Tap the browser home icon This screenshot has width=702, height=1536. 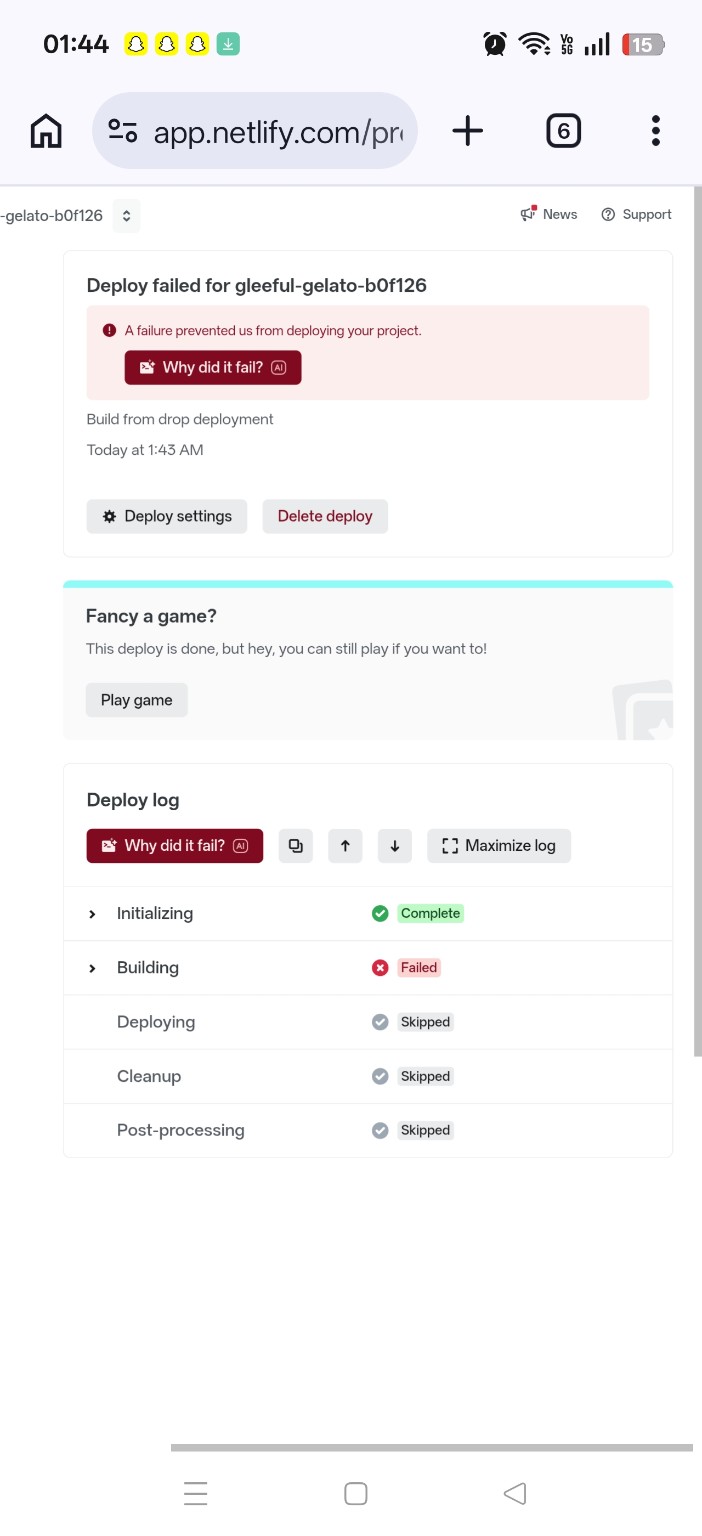point(46,131)
